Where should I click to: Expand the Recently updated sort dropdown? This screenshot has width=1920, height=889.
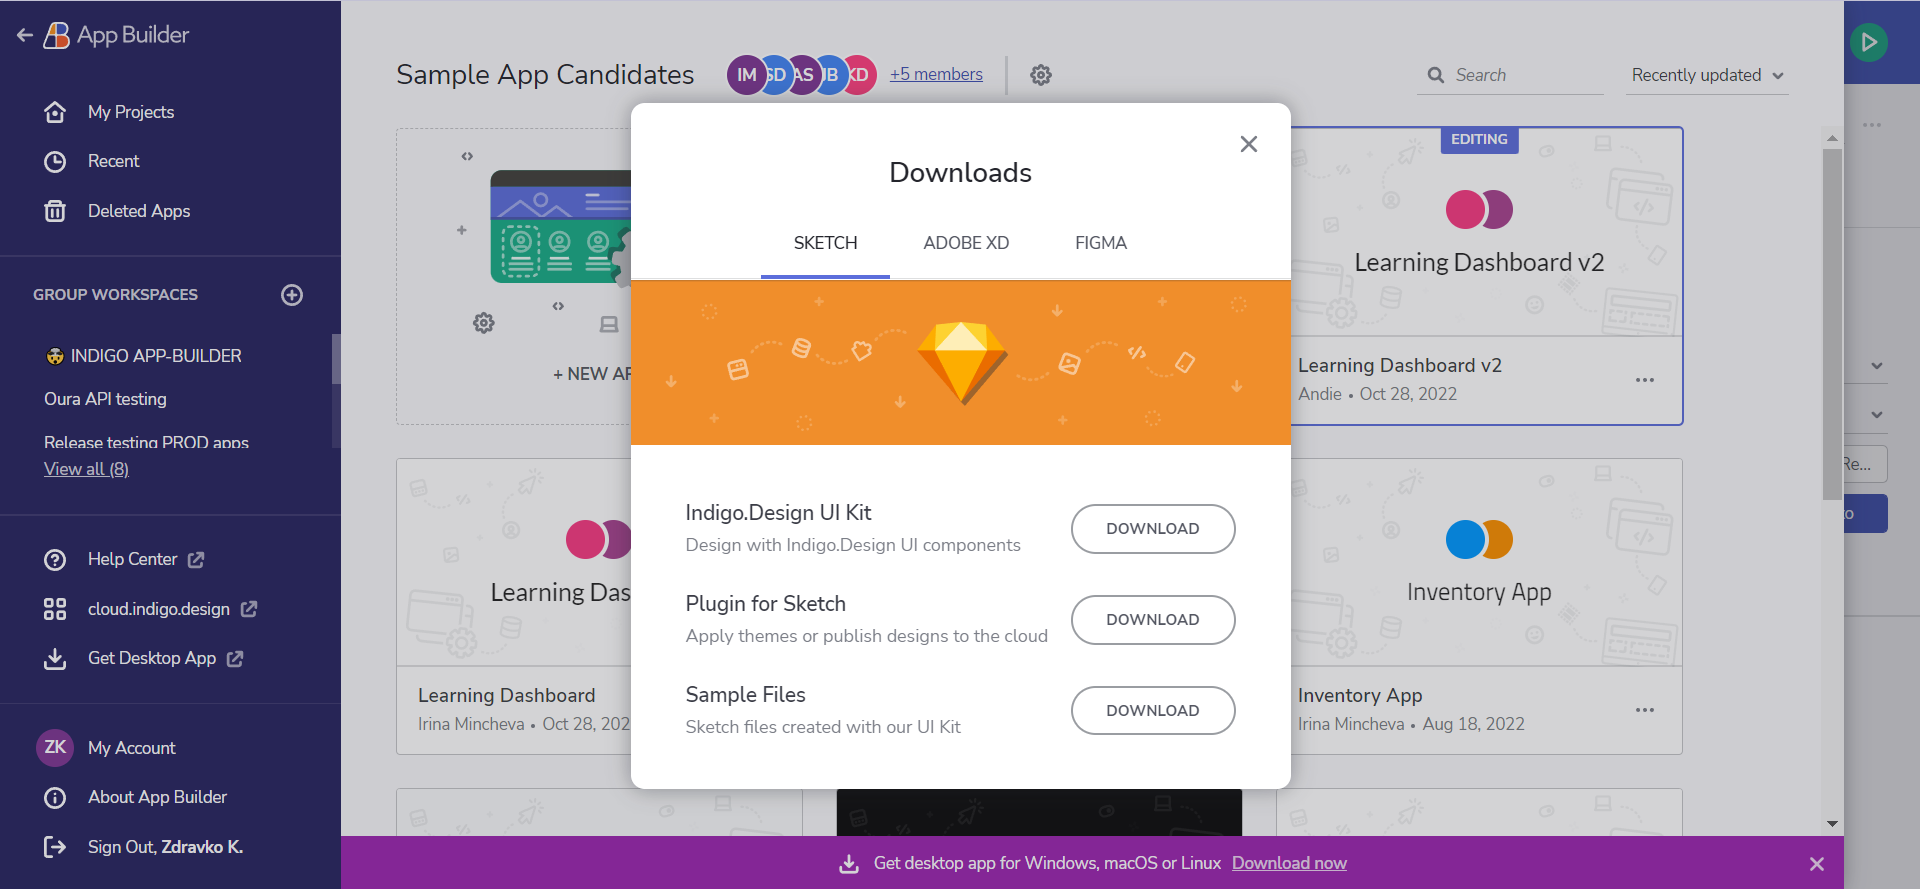[1706, 75]
